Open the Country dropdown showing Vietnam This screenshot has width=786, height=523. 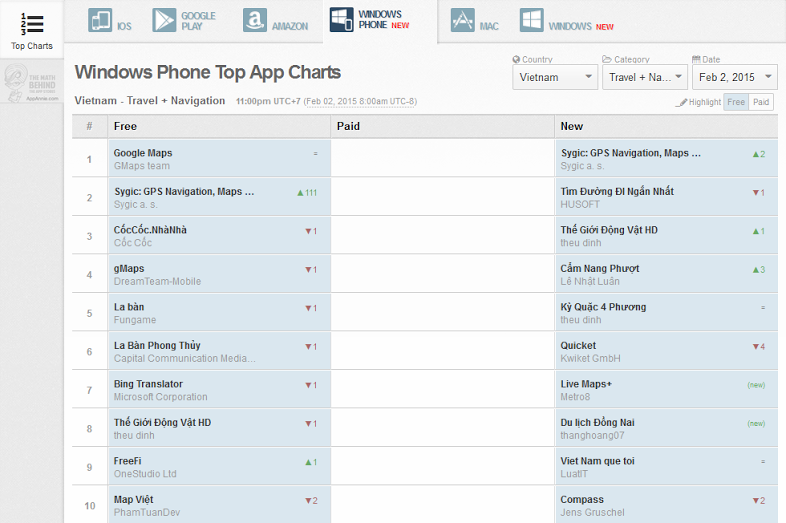pos(555,77)
